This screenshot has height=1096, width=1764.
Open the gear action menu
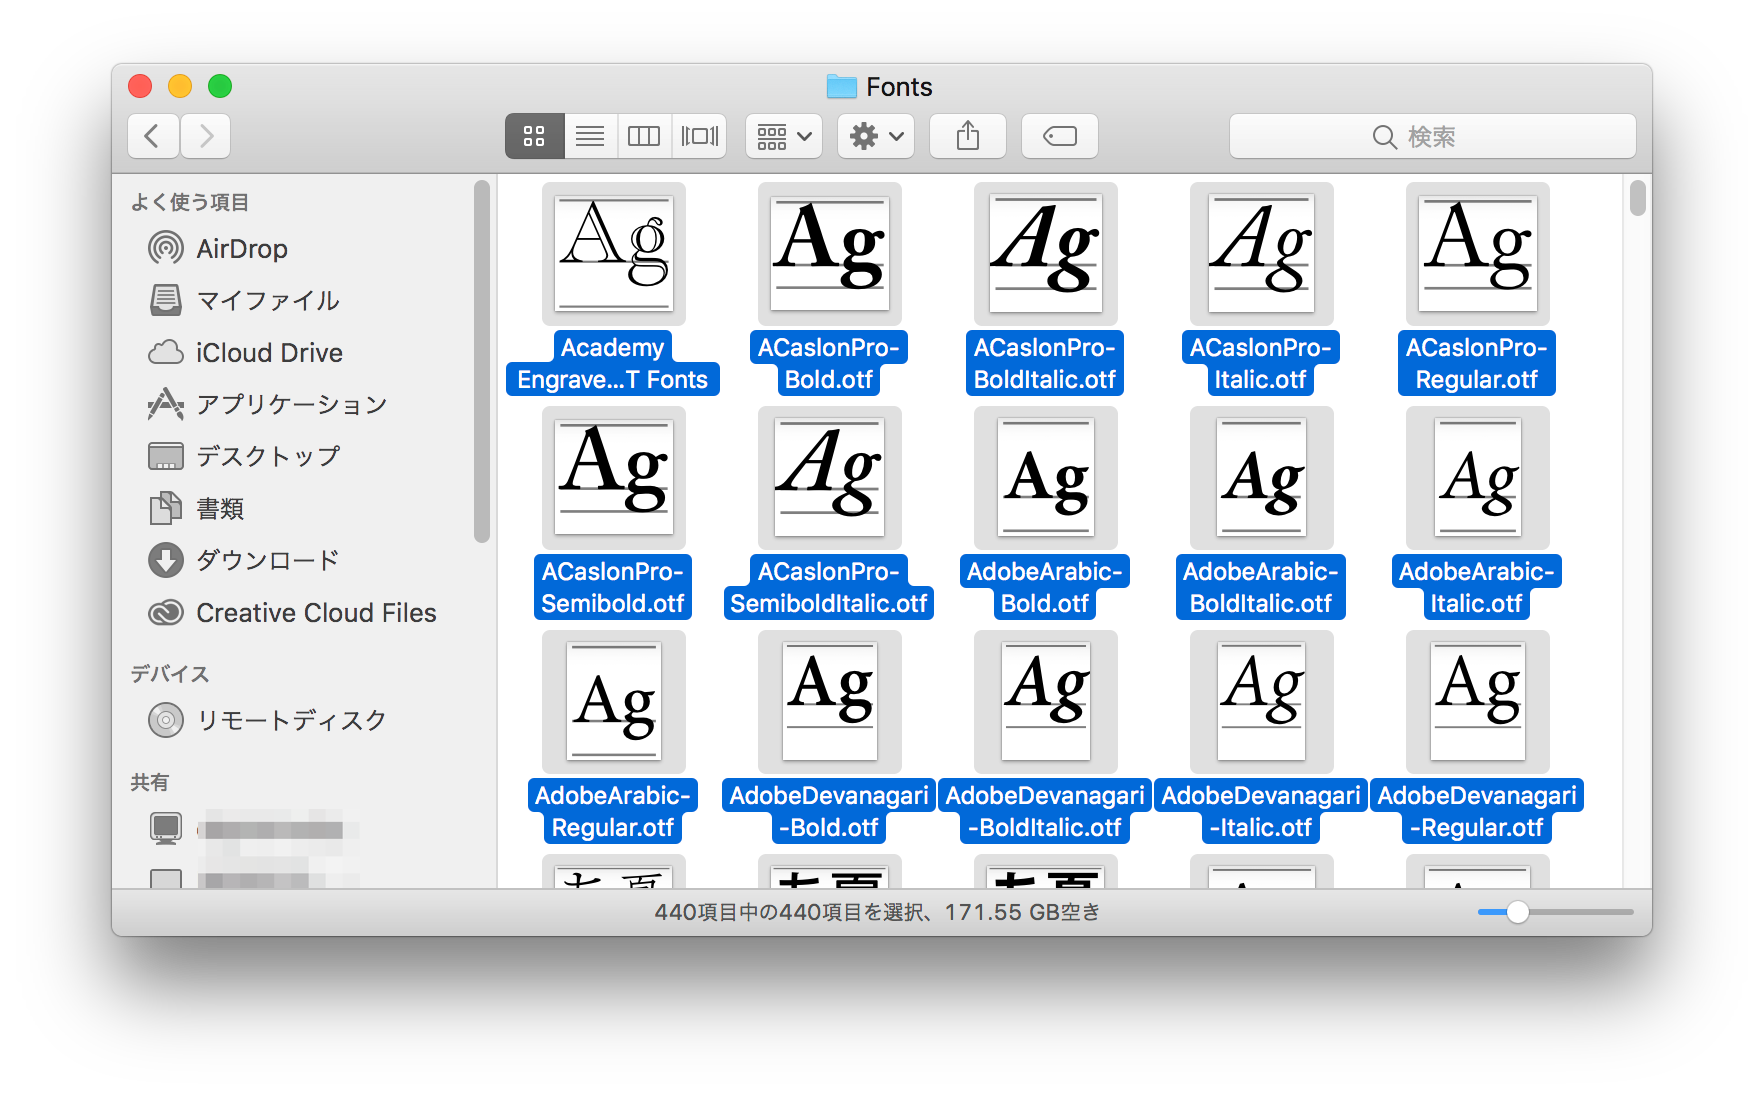[876, 136]
